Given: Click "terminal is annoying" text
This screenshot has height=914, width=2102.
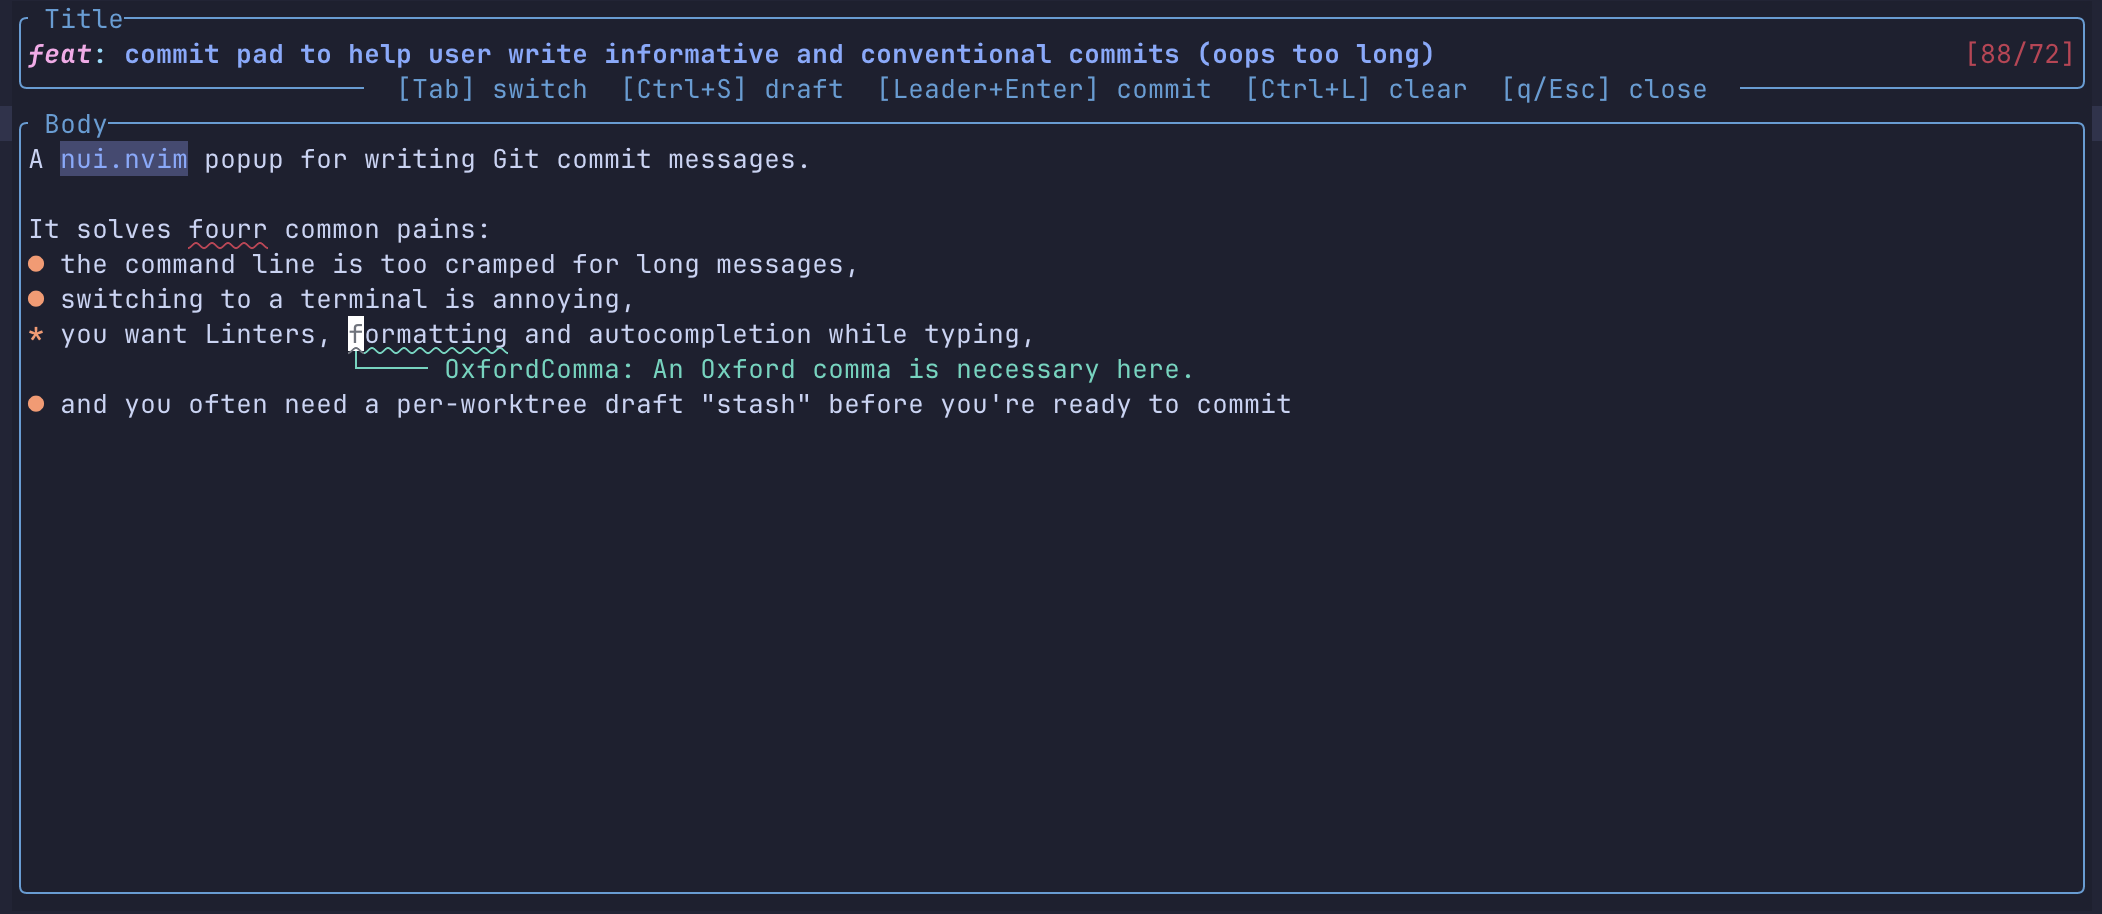Looking at the screenshot, I should point(460,300).
